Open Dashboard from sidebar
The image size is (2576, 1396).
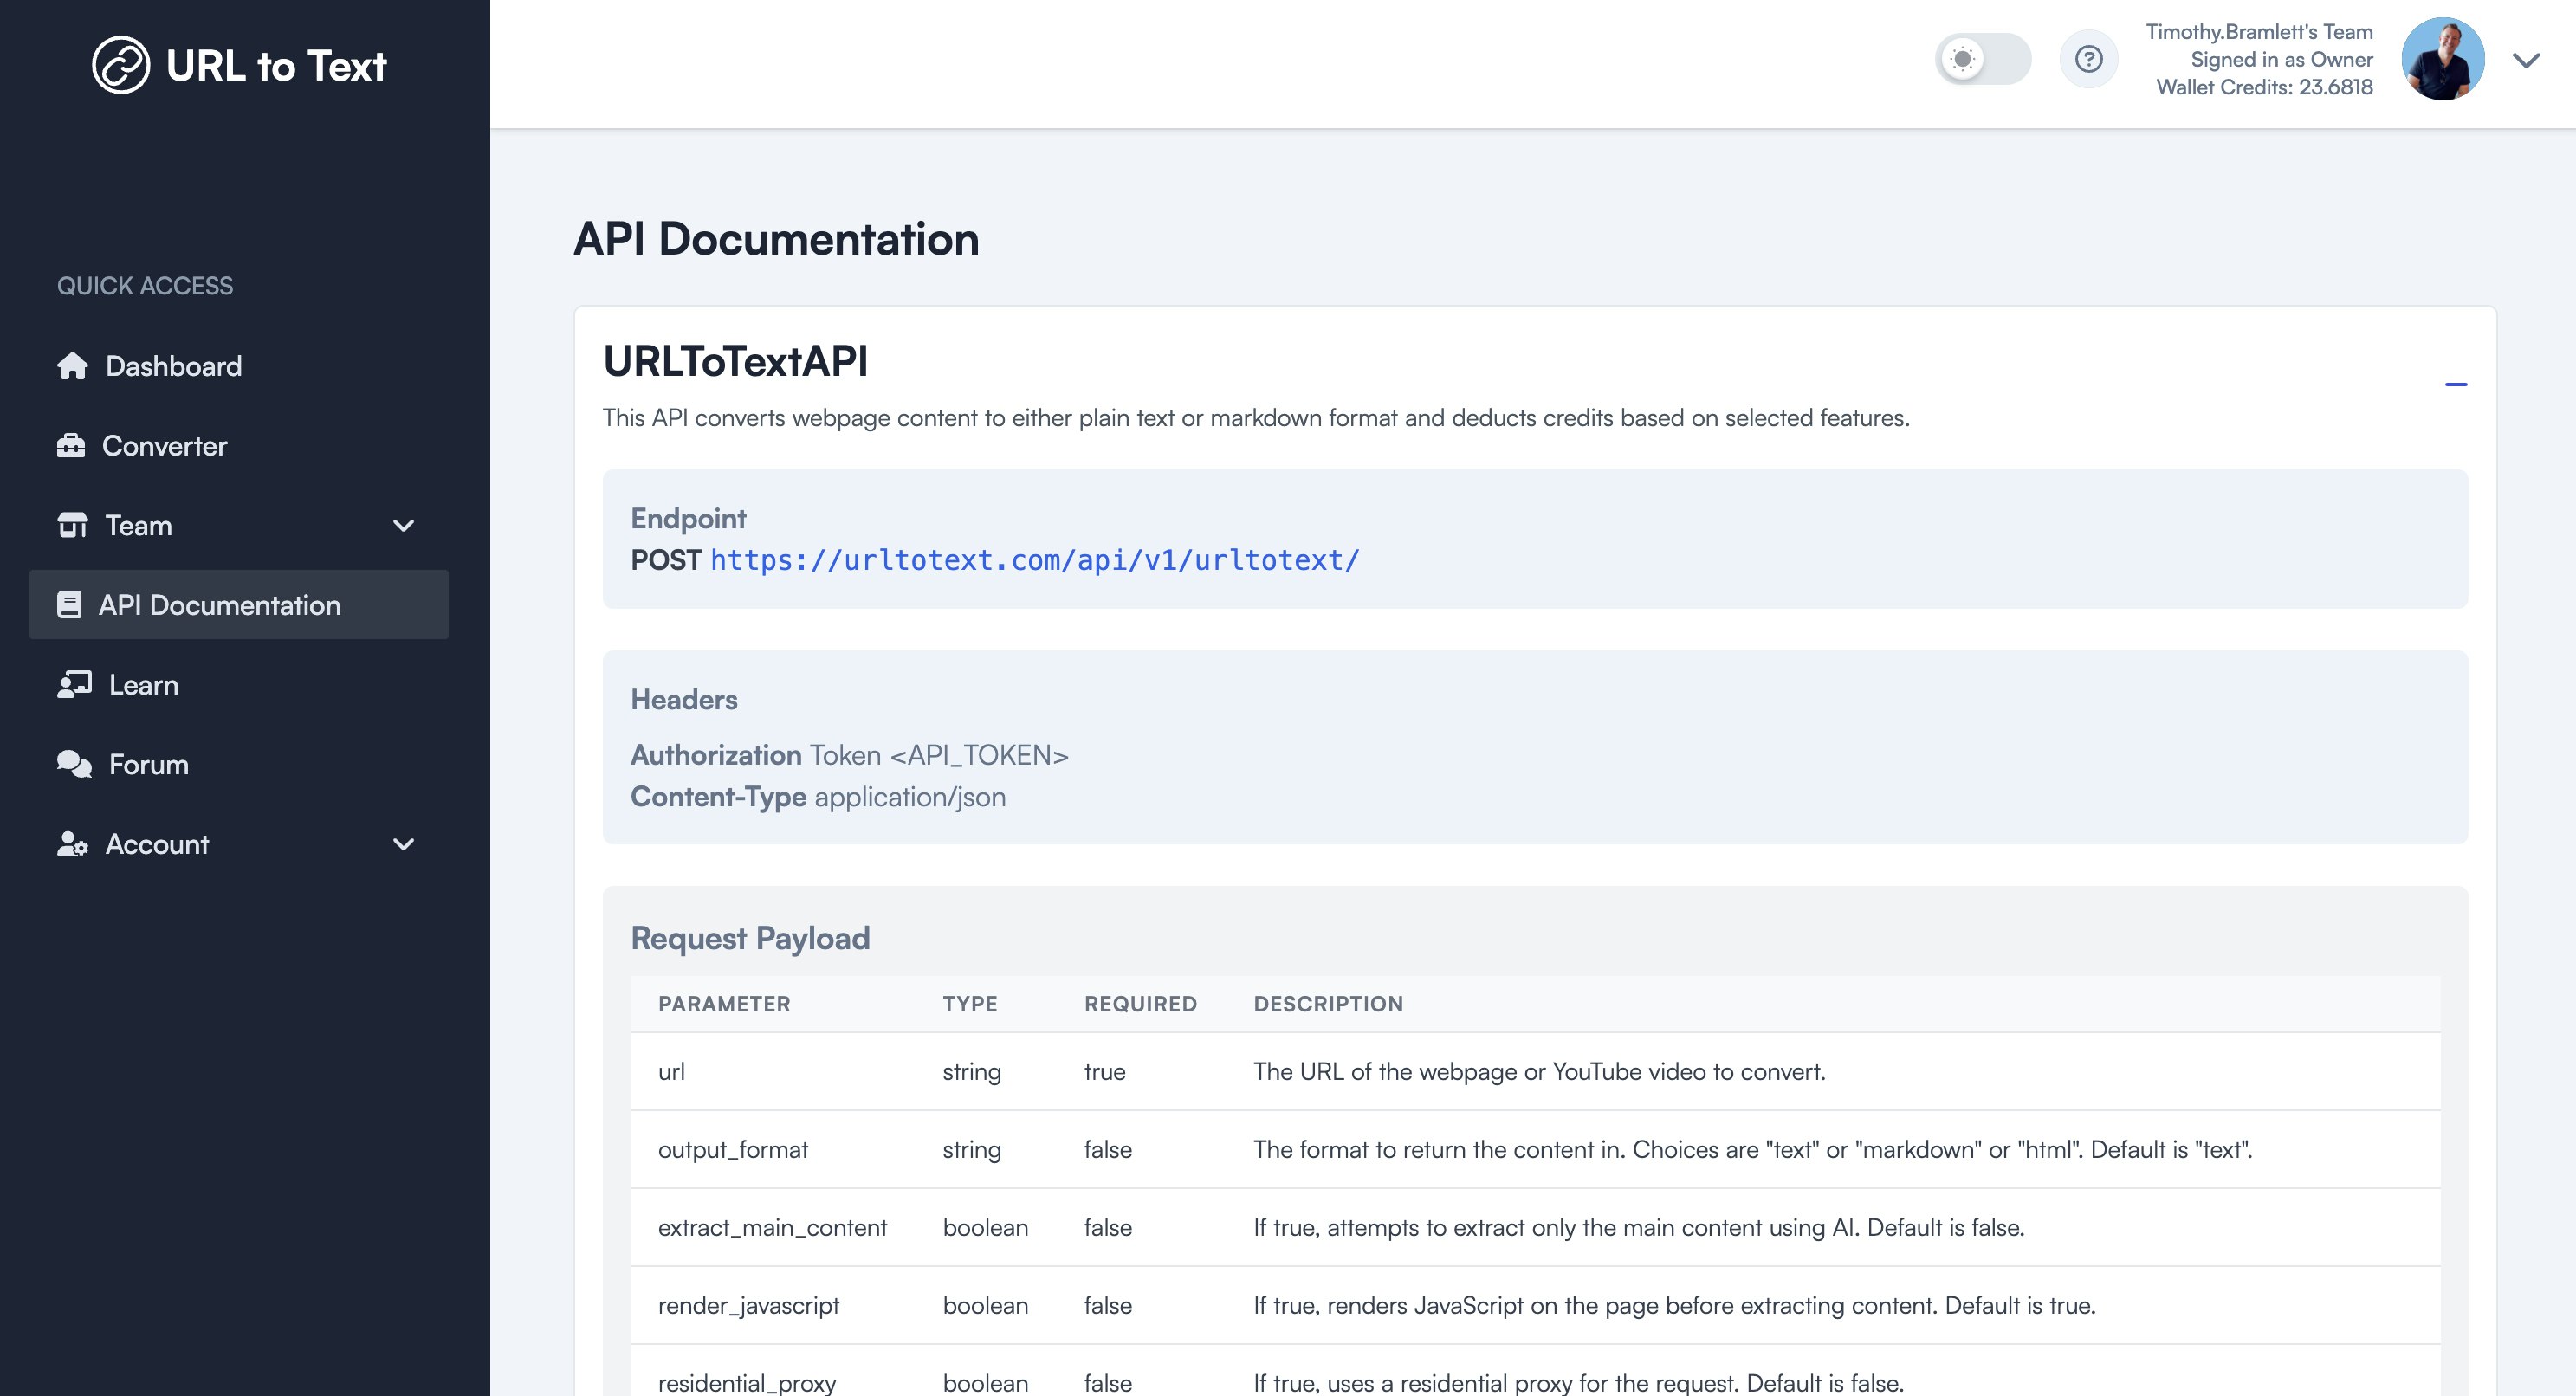click(238, 366)
